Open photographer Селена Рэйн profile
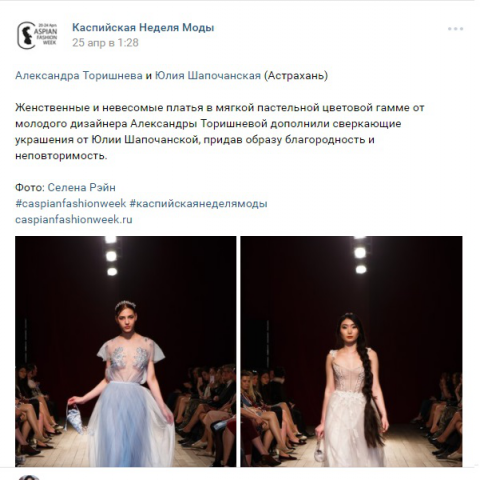 pyautogui.click(x=82, y=187)
